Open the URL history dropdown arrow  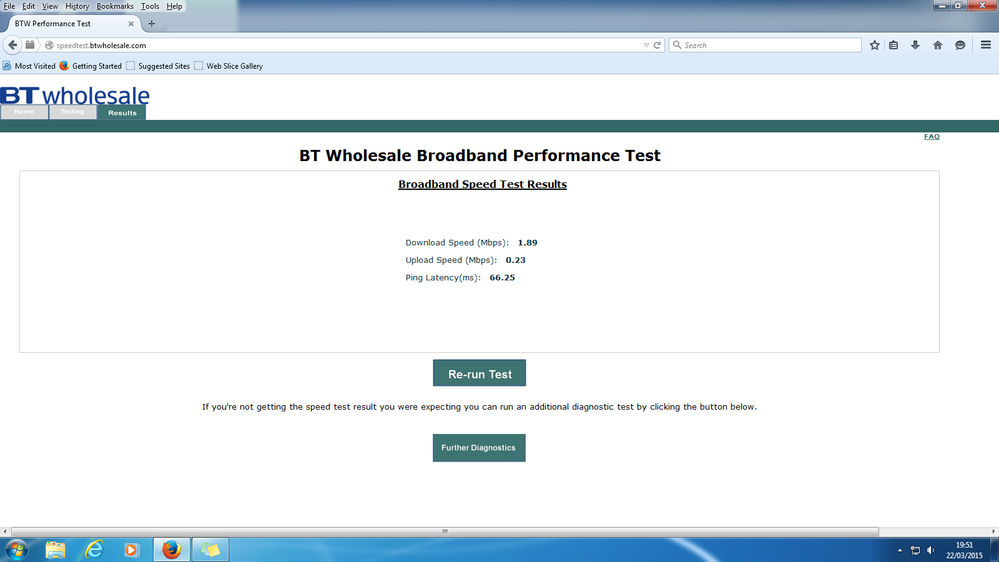point(646,45)
